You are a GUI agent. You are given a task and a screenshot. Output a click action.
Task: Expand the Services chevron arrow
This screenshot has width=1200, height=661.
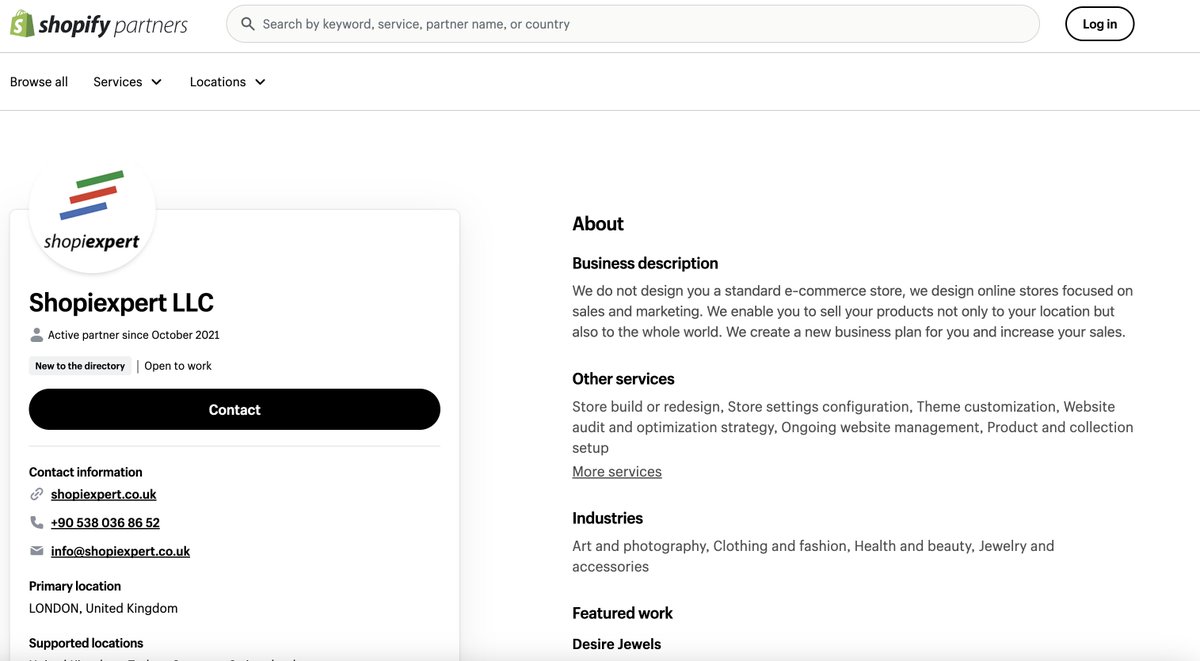(156, 81)
